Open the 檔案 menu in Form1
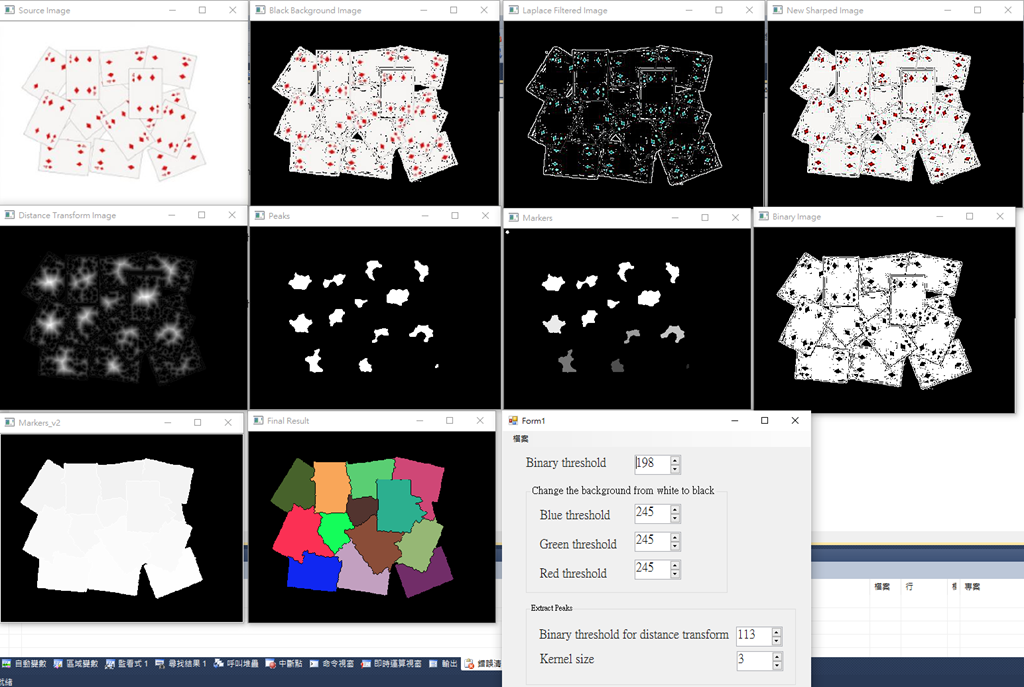This screenshot has height=687, width=1024. coord(520,439)
